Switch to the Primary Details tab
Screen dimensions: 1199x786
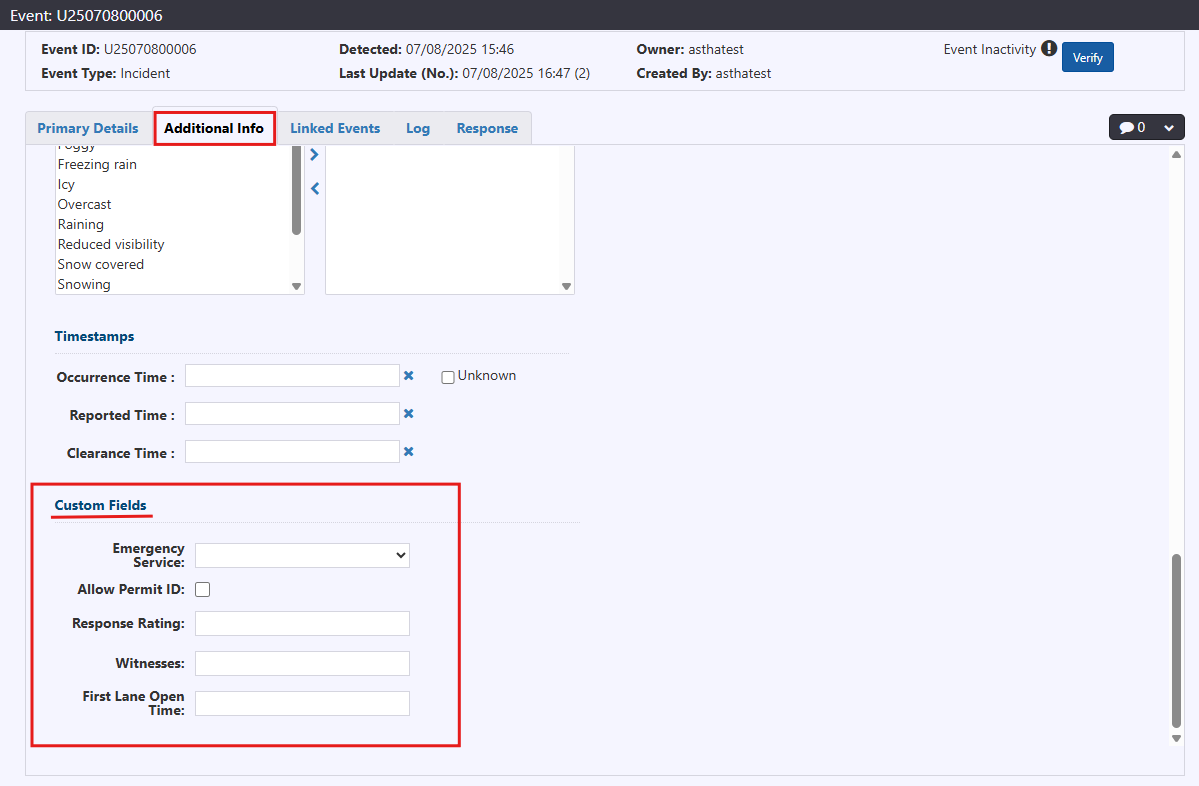click(x=88, y=128)
